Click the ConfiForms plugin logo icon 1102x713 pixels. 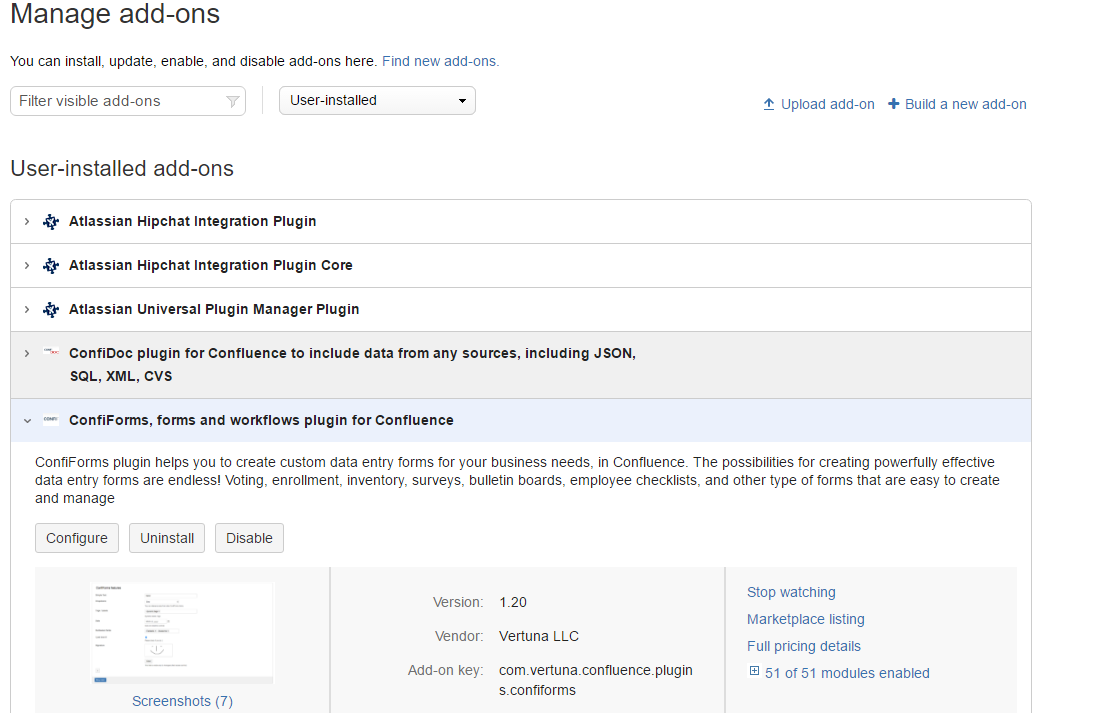[51, 419]
